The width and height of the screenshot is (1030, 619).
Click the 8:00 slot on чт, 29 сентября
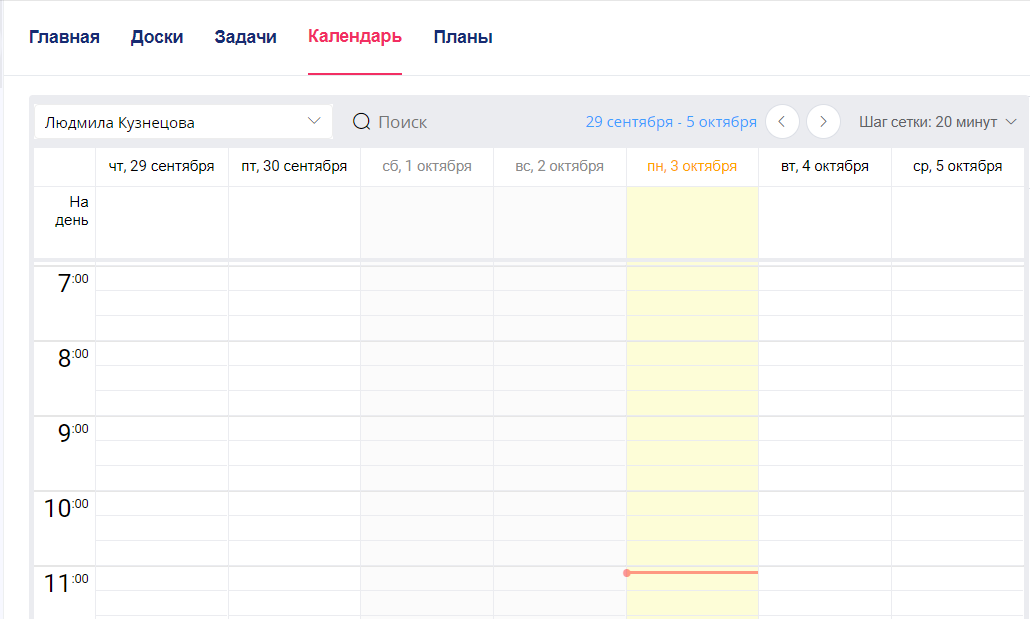tap(162, 354)
